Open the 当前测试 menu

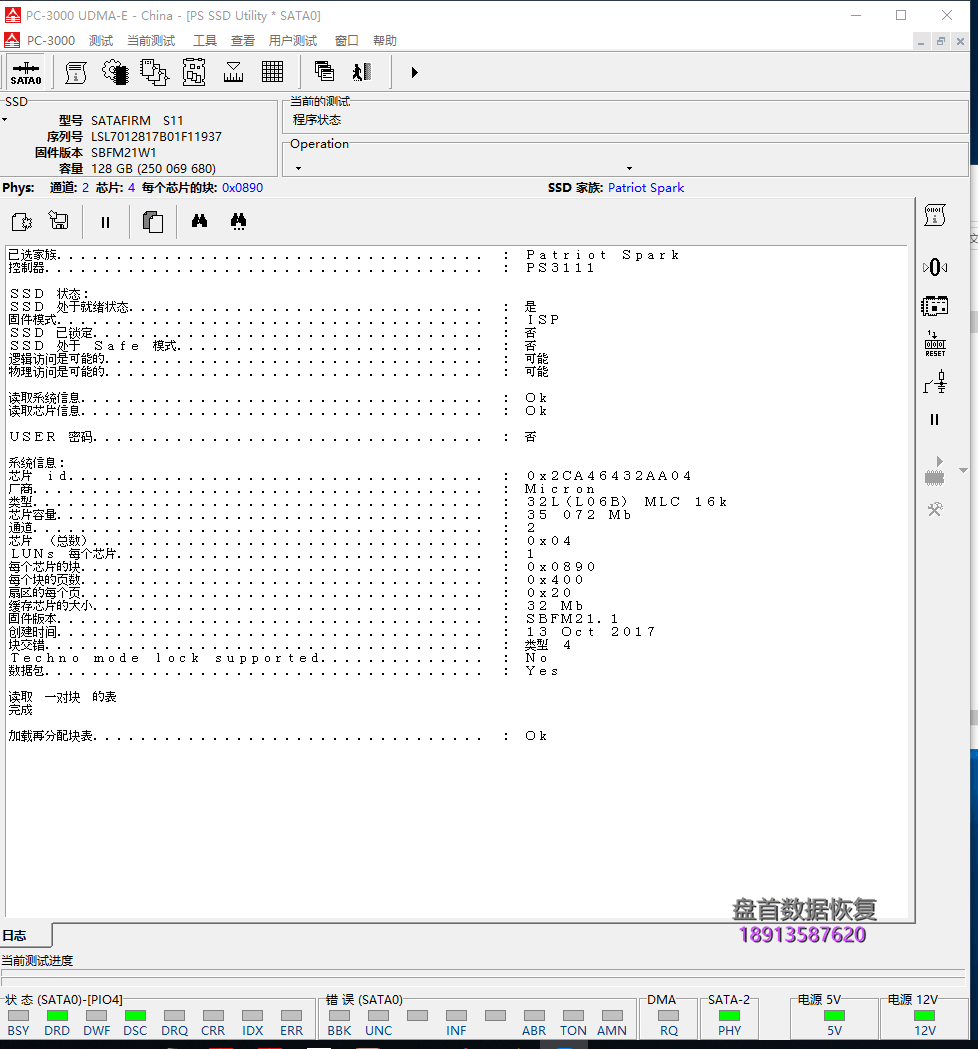(x=151, y=41)
